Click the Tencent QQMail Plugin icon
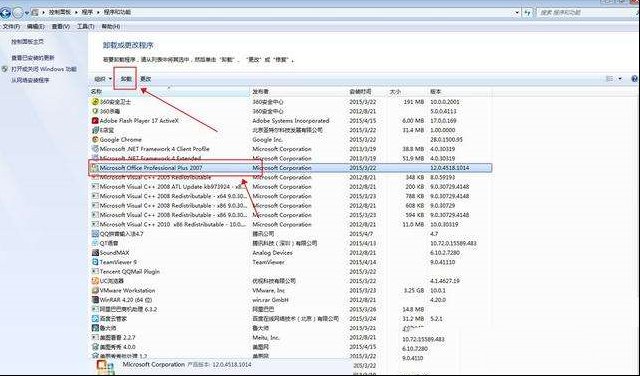 [95, 271]
